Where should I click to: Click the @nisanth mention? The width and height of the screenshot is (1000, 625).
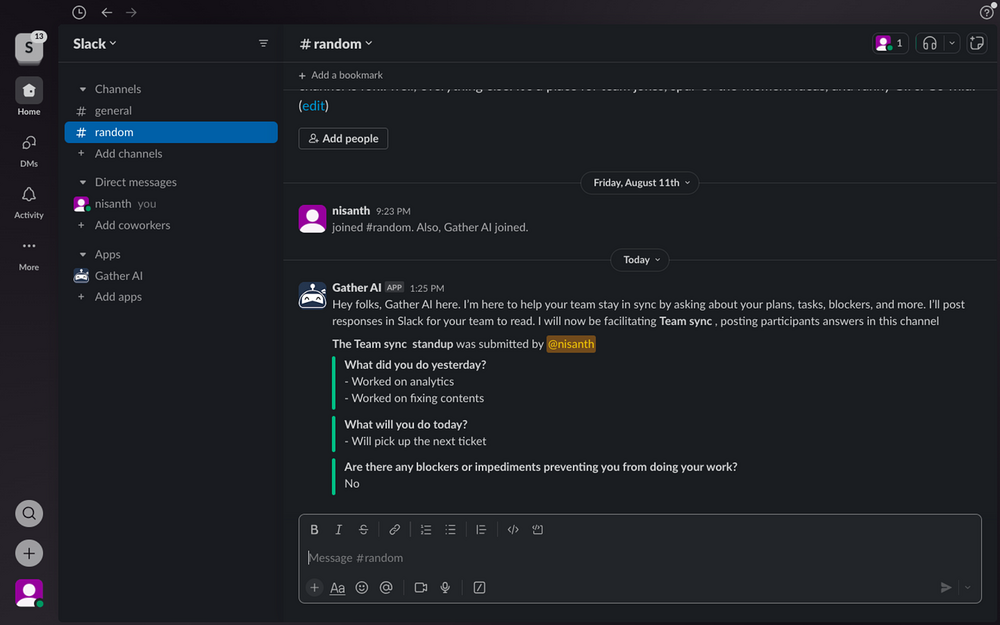[x=571, y=344]
